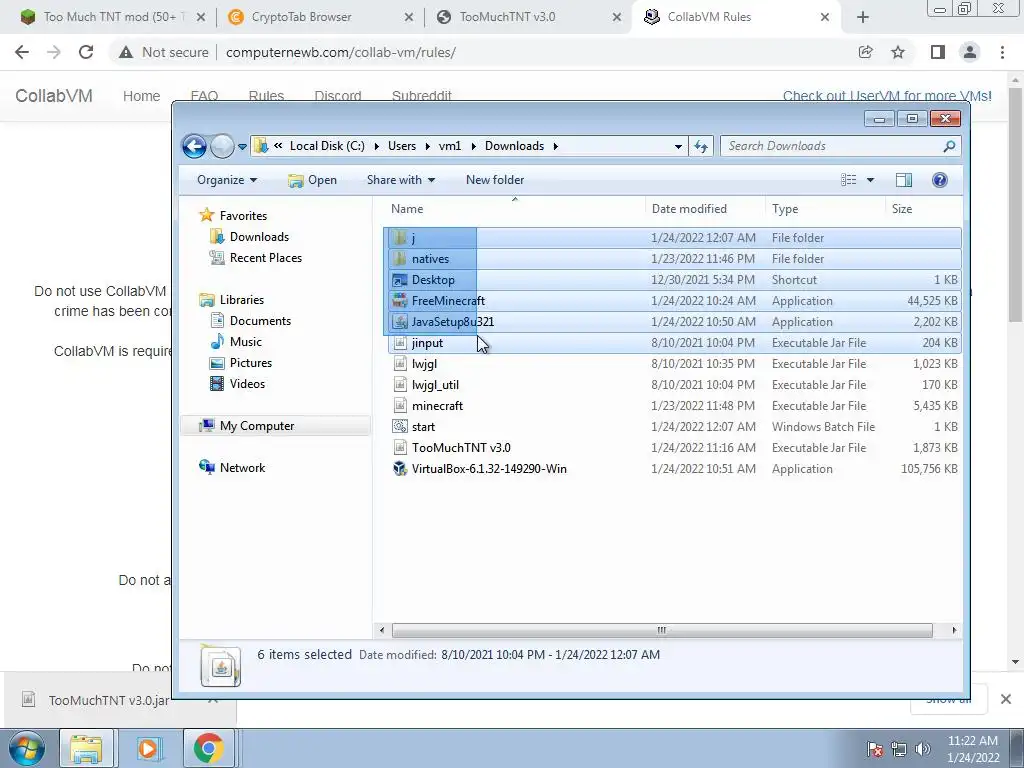Select the VirtualBox installer icon
The image size is (1024, 768).
click(400, 469)
